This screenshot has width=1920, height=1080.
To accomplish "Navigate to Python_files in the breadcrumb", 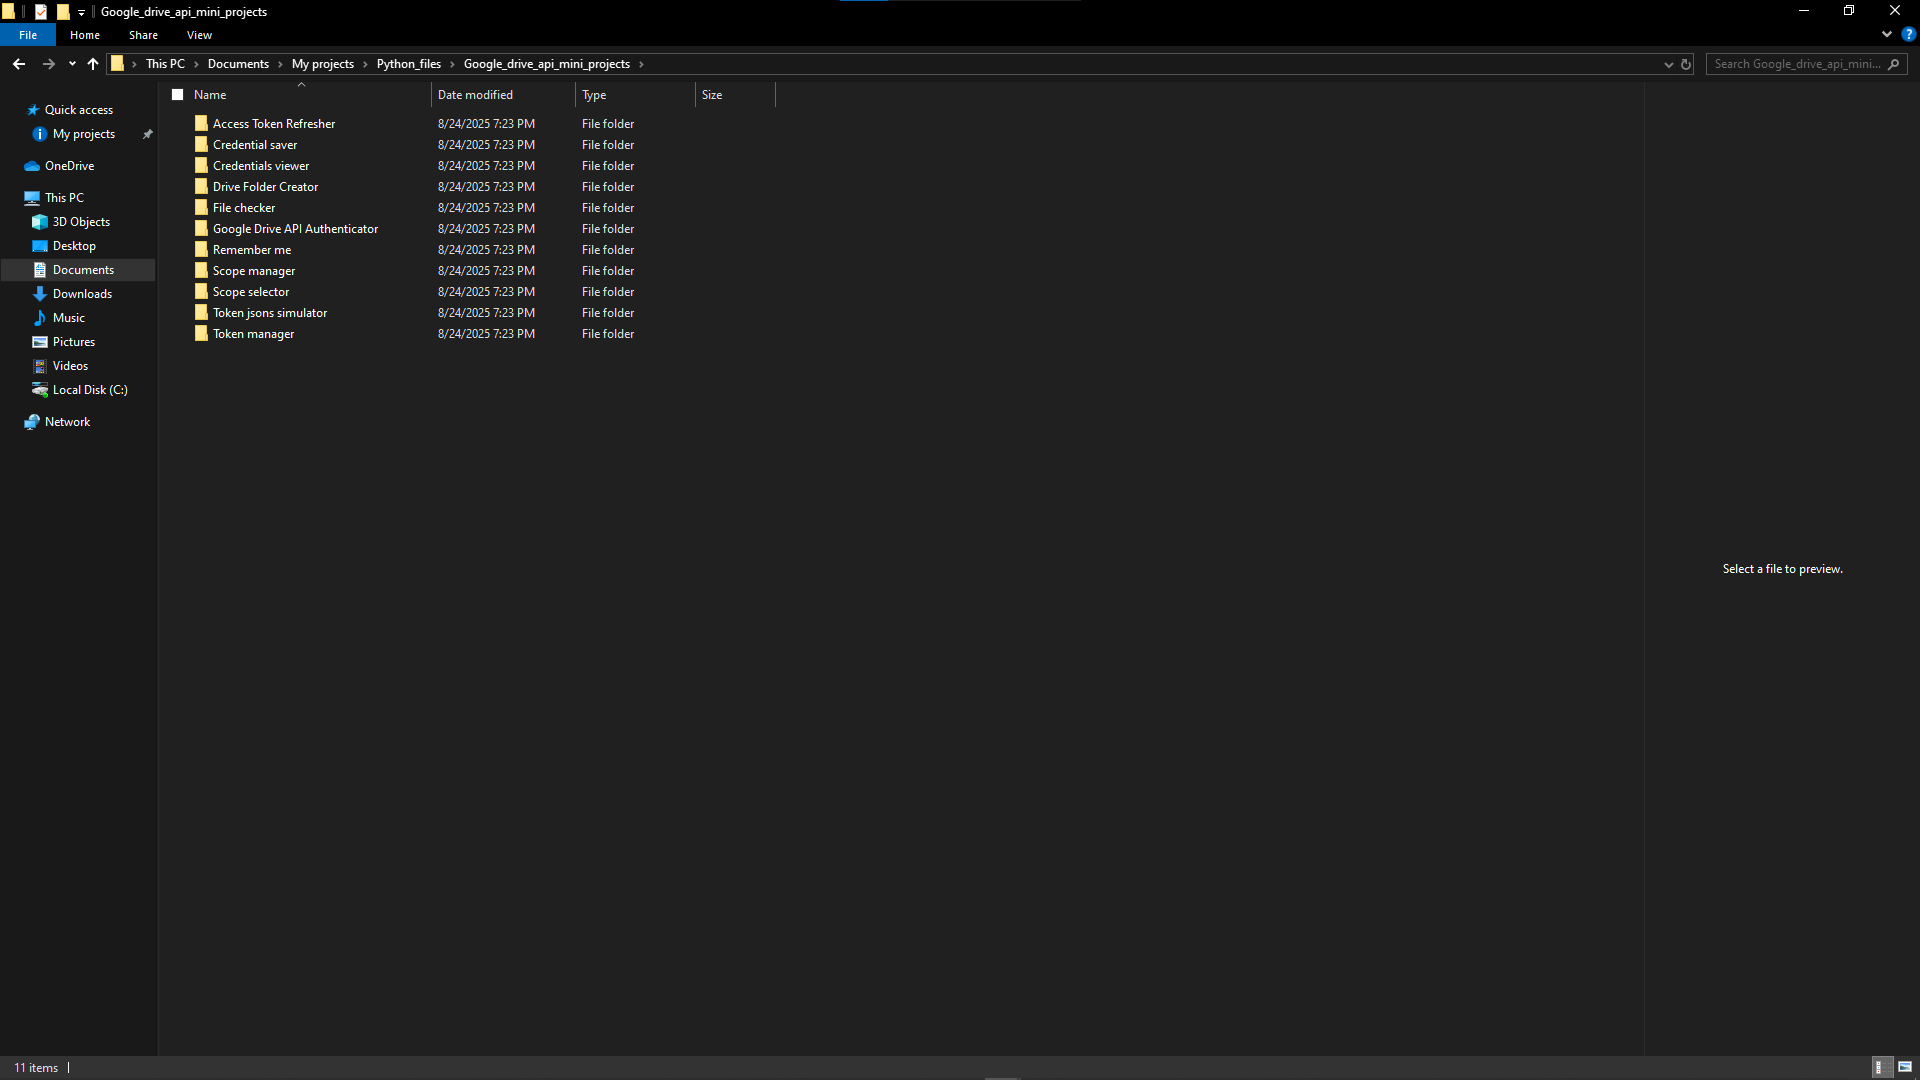I will pyautogui.click(x=409, y=64).
